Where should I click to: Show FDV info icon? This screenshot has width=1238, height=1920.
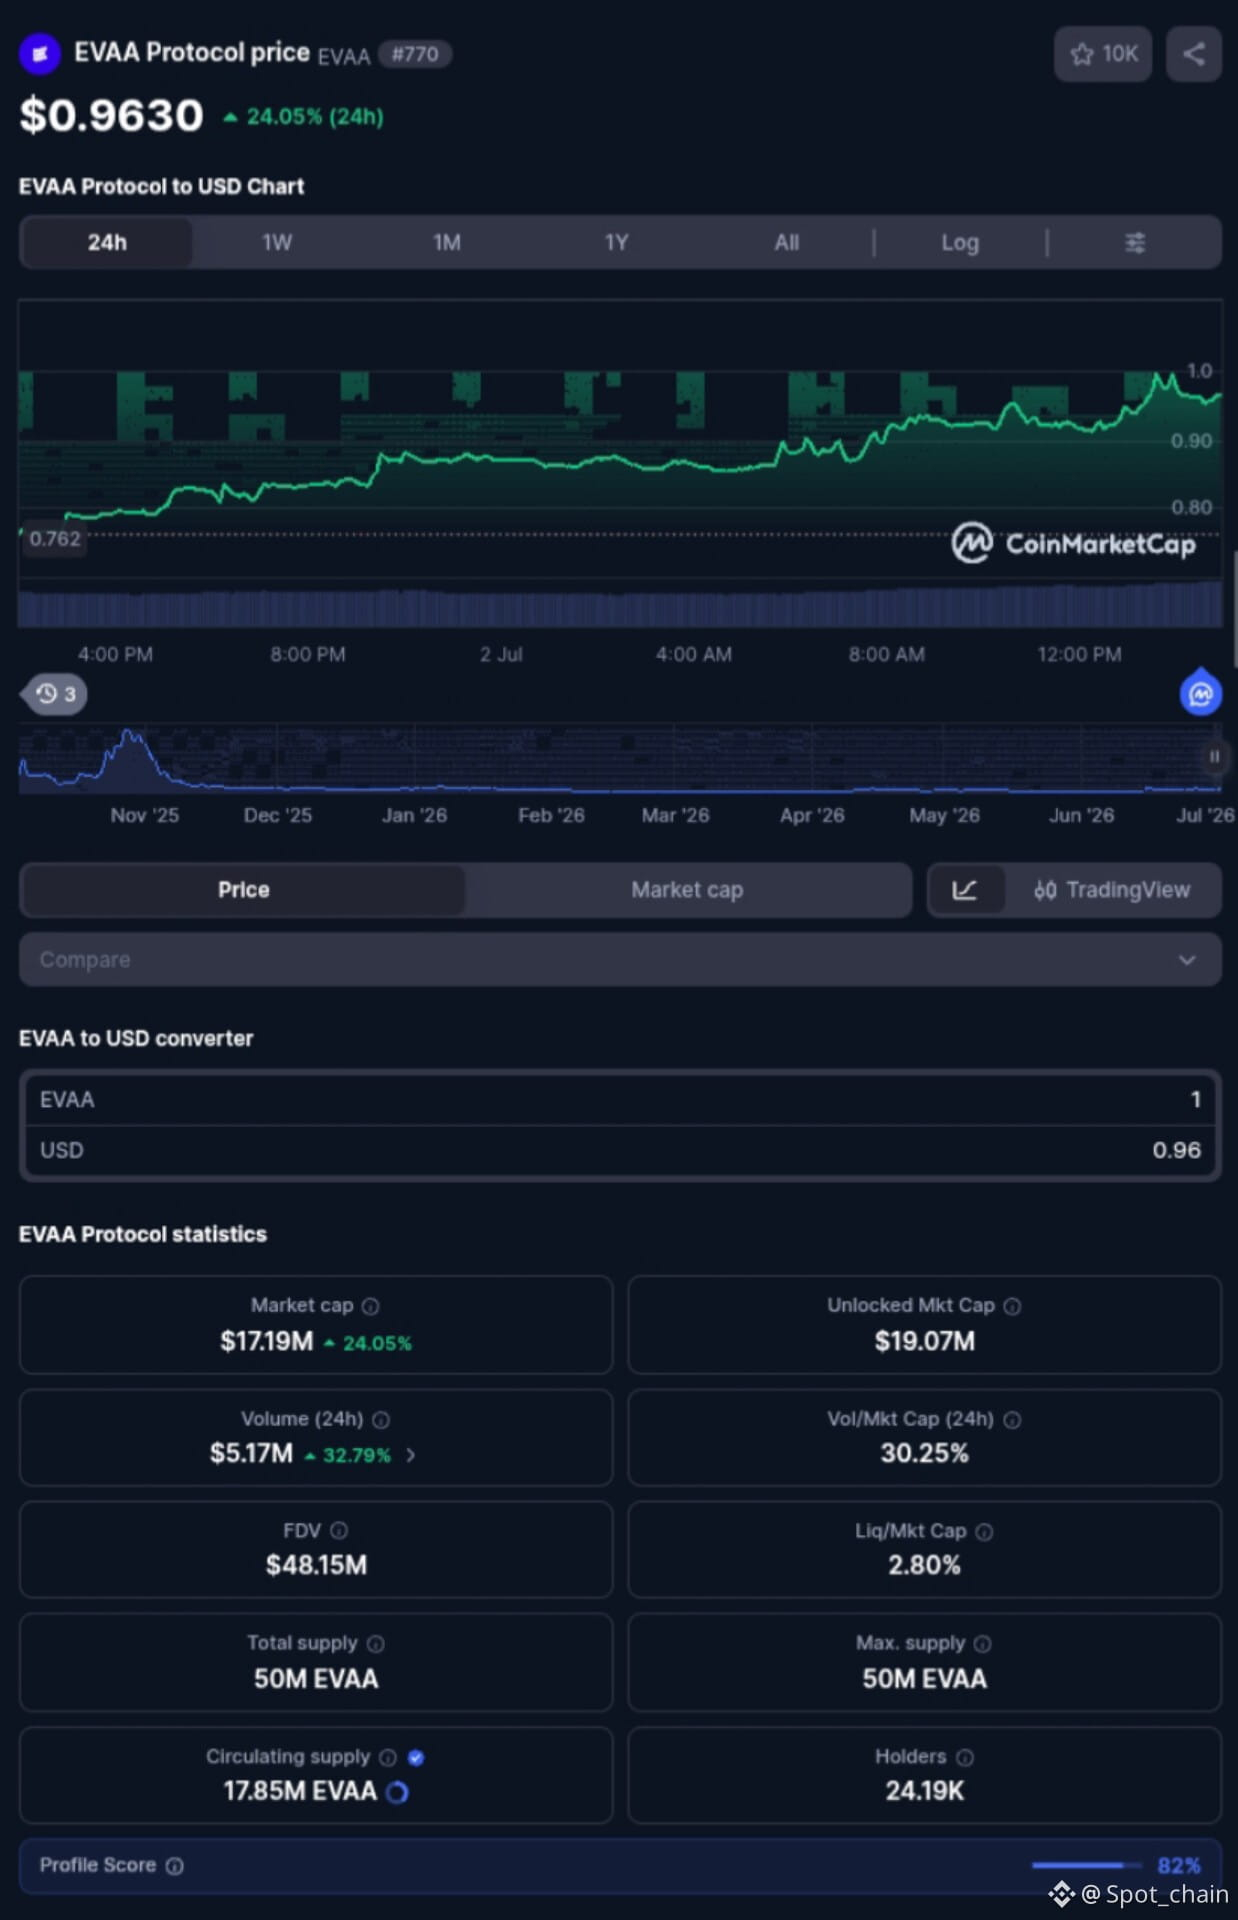click(x=339, y=1531)
